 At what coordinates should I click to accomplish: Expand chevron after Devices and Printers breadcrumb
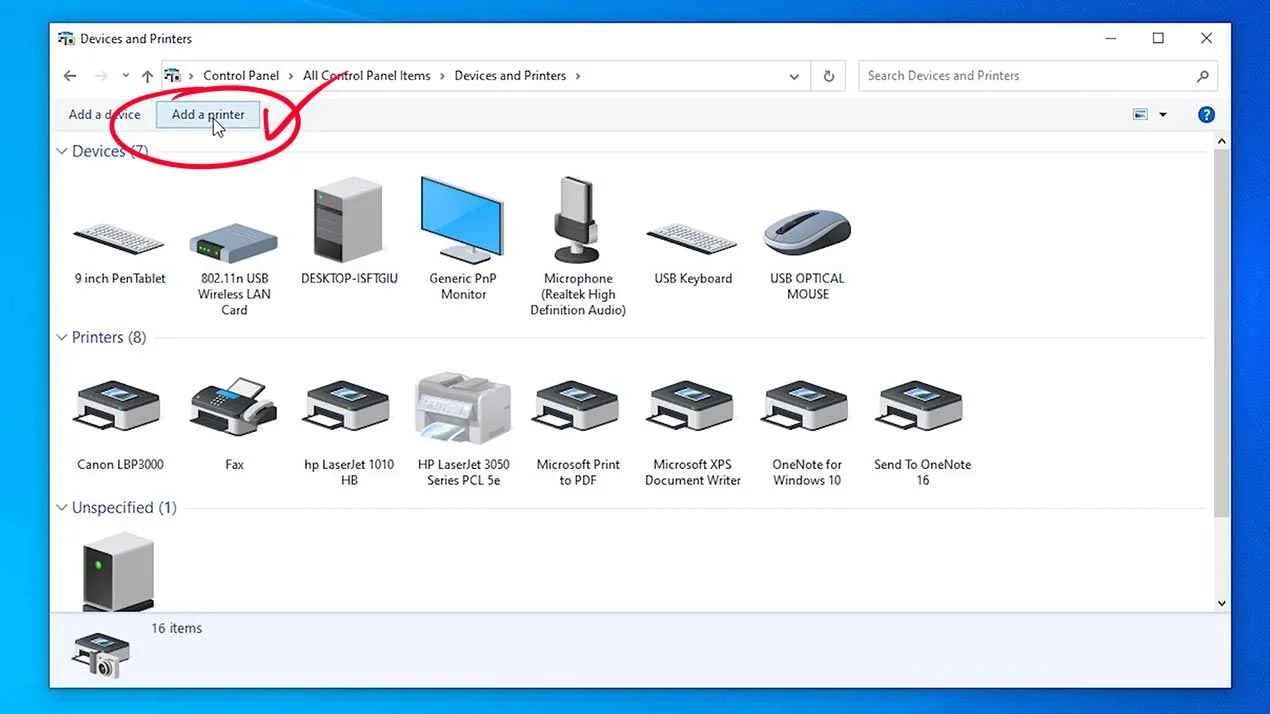tap(578, 76)
